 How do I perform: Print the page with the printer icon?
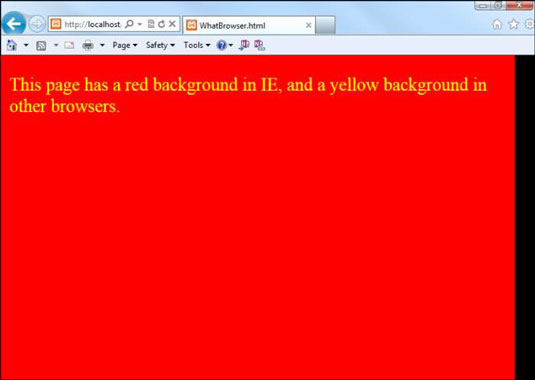88,45
